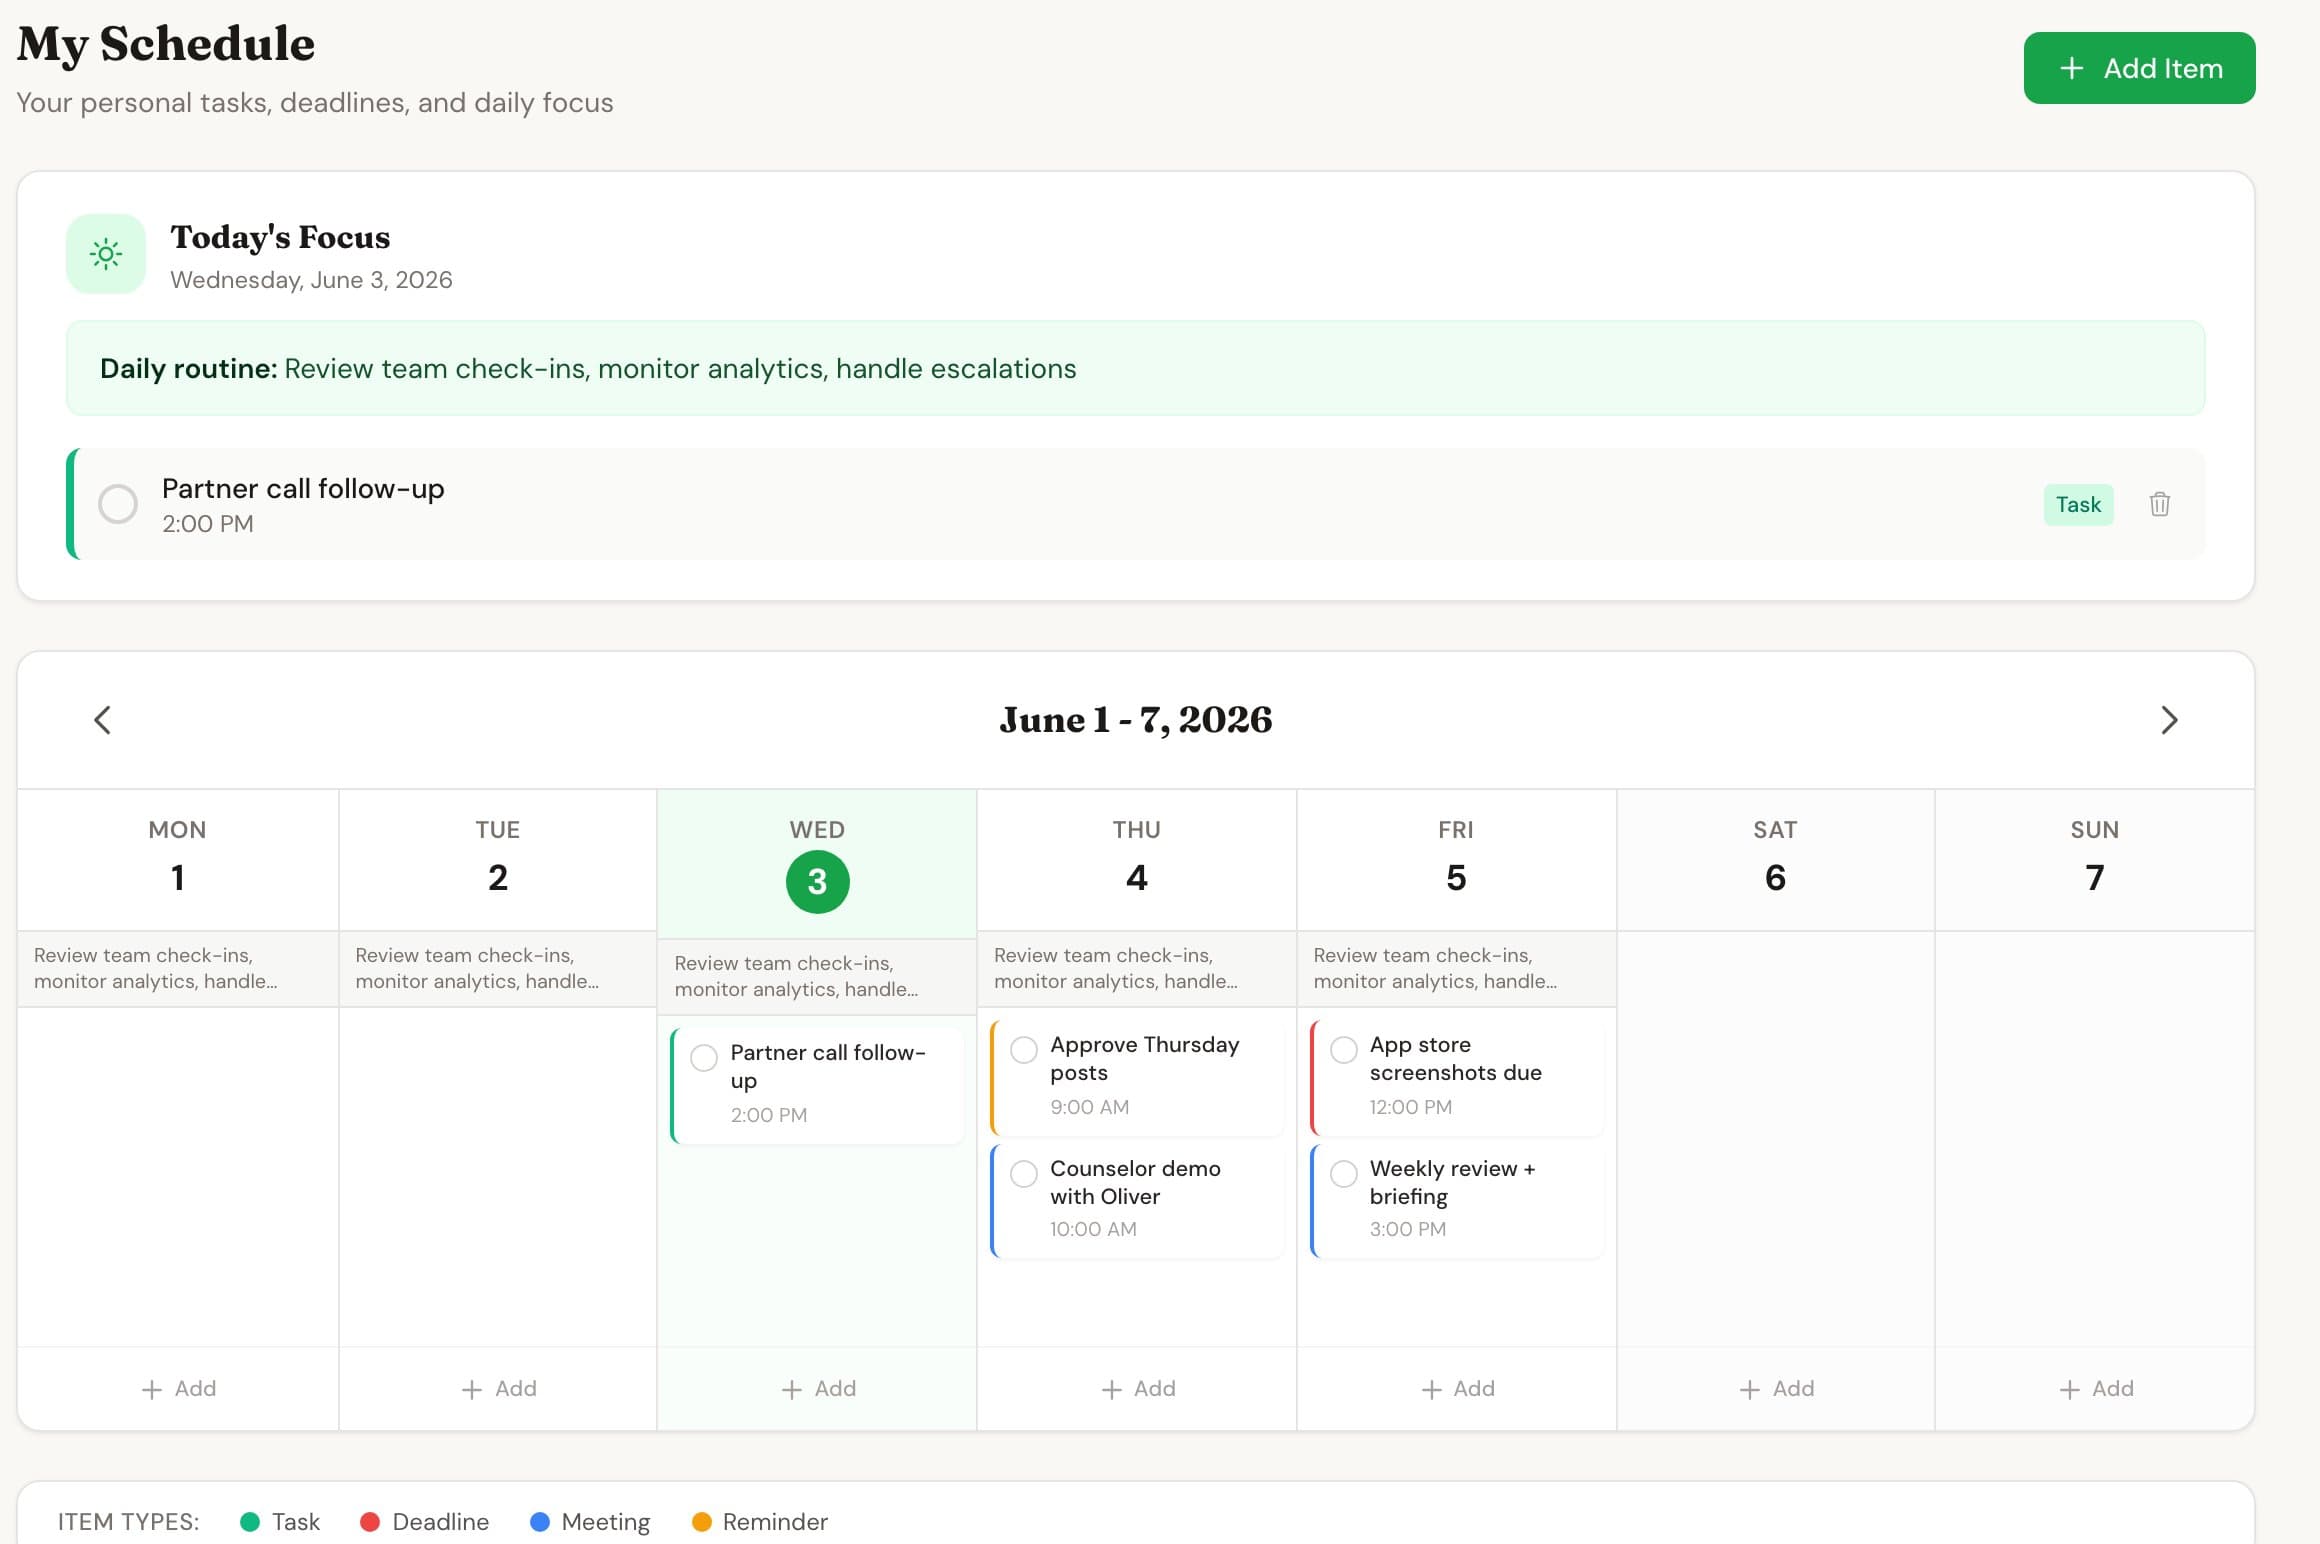The width and height of the screenshot is (2320, 1544).
Task: Add an item to Thursday 4
Action: 1138,1388
